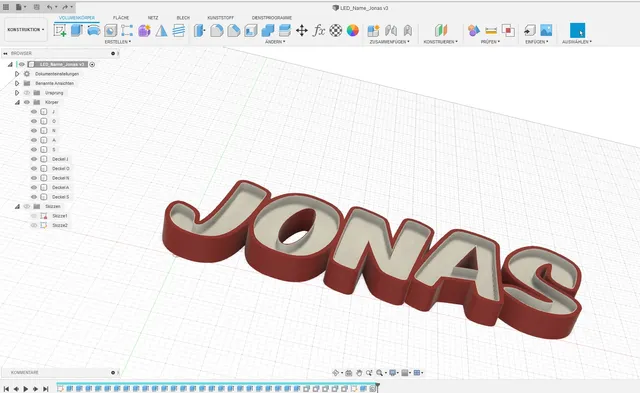This screenshot has width=640, height=393.
Task: Open the data panel grid icon
Action: point(6,7)
